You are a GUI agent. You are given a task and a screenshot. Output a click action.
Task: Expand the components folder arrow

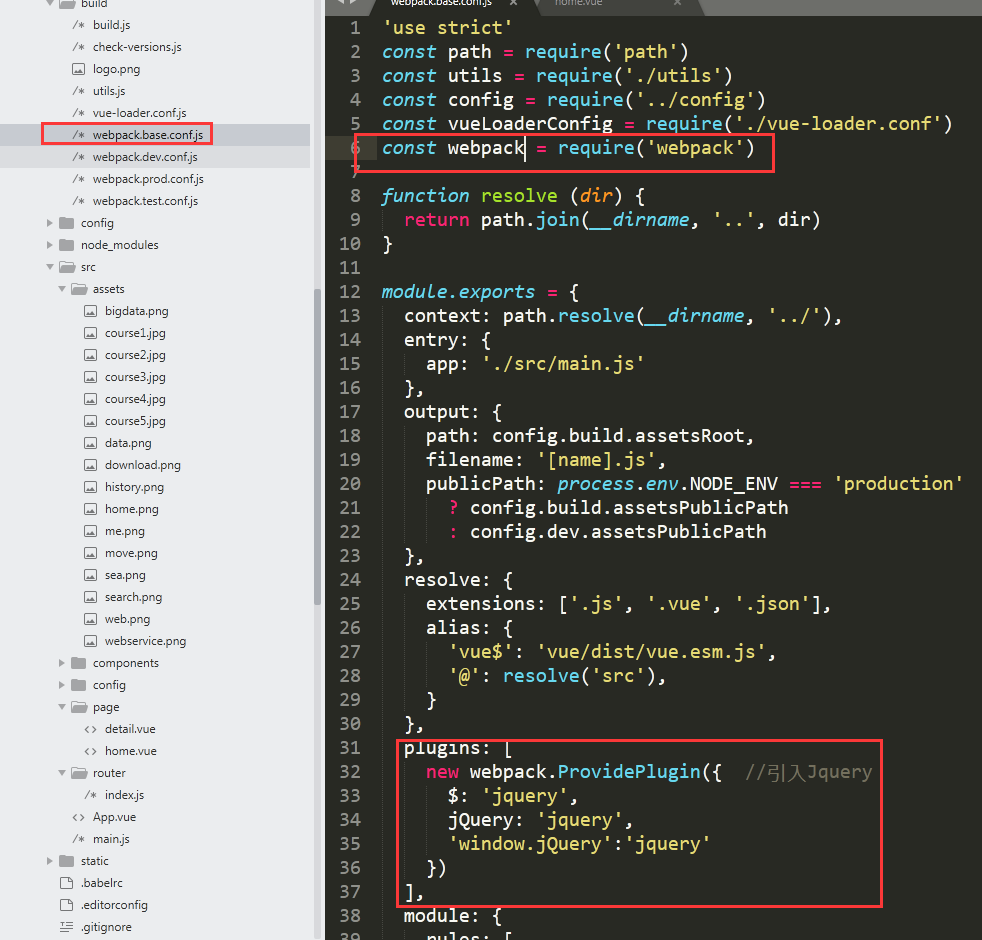[62, 663]
